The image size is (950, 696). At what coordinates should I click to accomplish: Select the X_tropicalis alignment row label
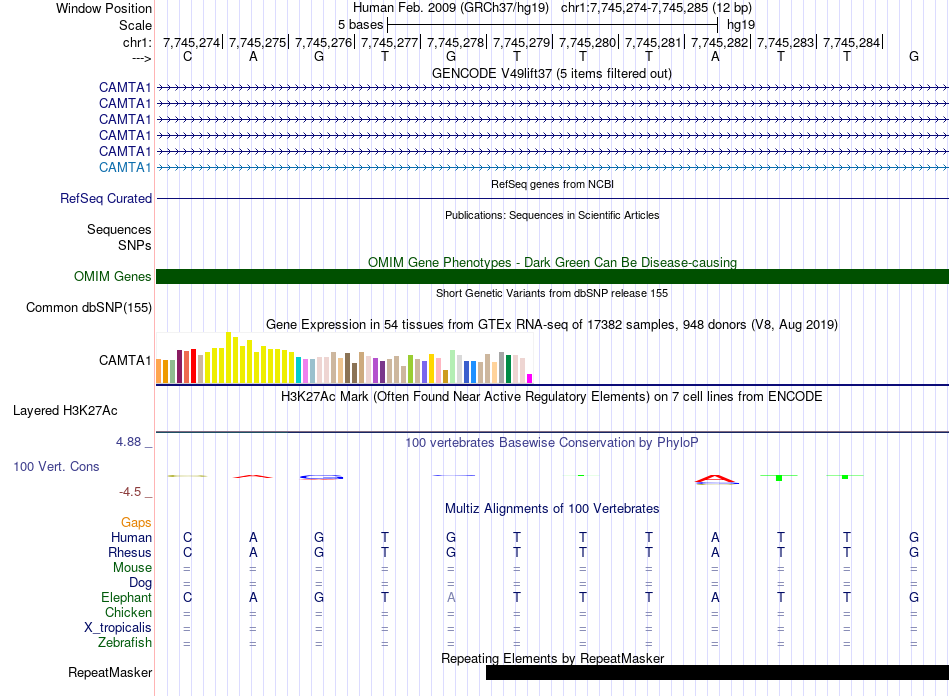(118, 628)
